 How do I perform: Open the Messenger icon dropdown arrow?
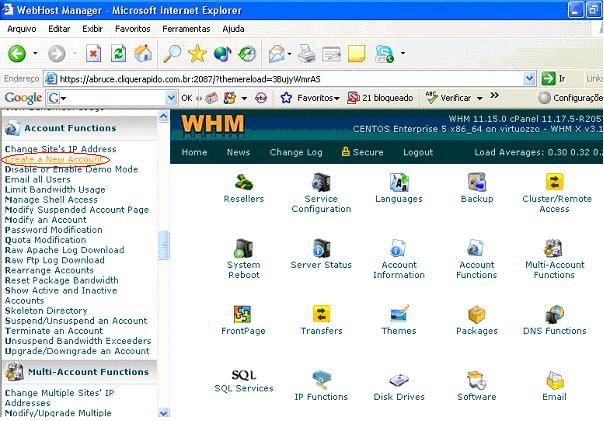point(403,53)
